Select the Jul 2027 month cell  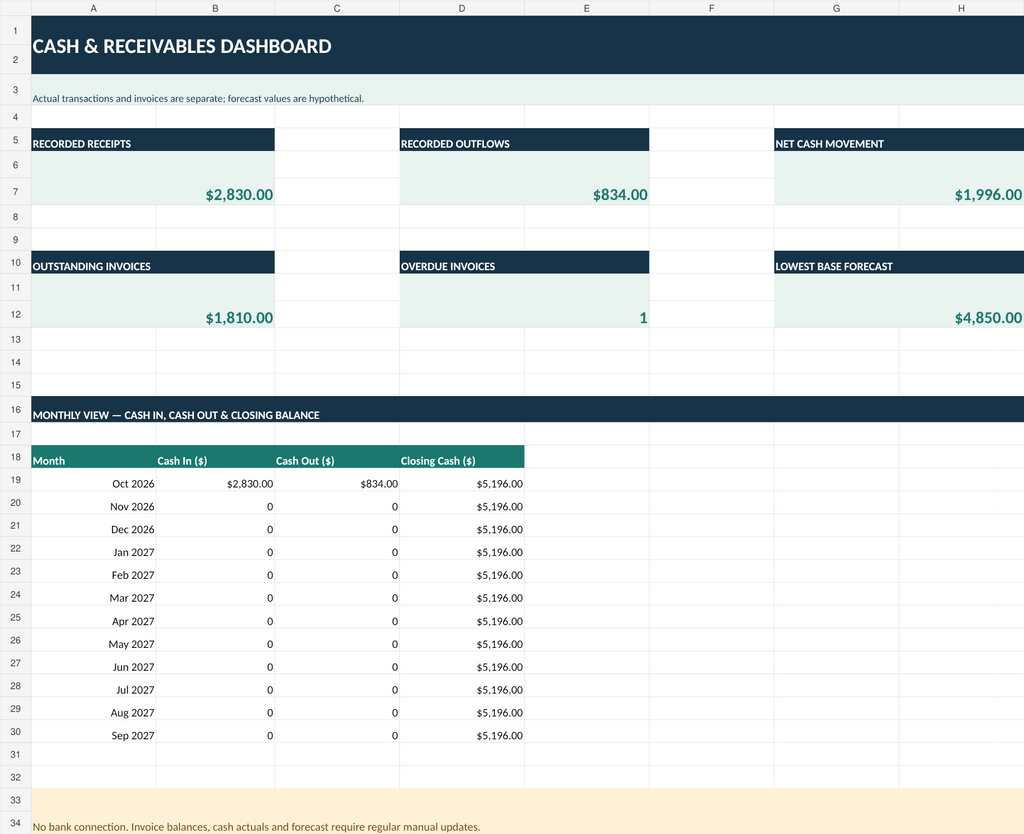(93, 686)
